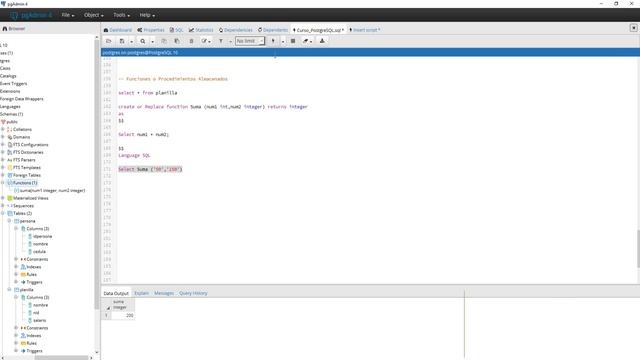This screenshot has height=360, width=640.
Task: Click the public schema node
Action: click(11, 122)
